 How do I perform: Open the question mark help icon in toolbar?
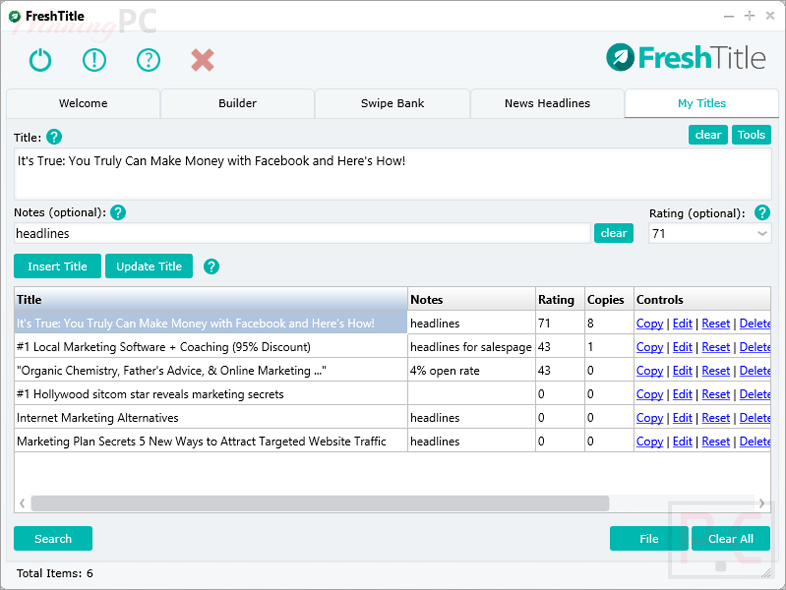[x=148, y=60]
